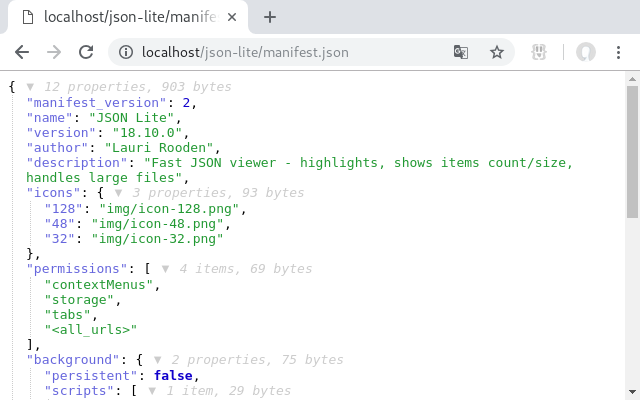This screenshot has width=640, height=400.
Task: Click the "permissions" key
Action: 77,269
